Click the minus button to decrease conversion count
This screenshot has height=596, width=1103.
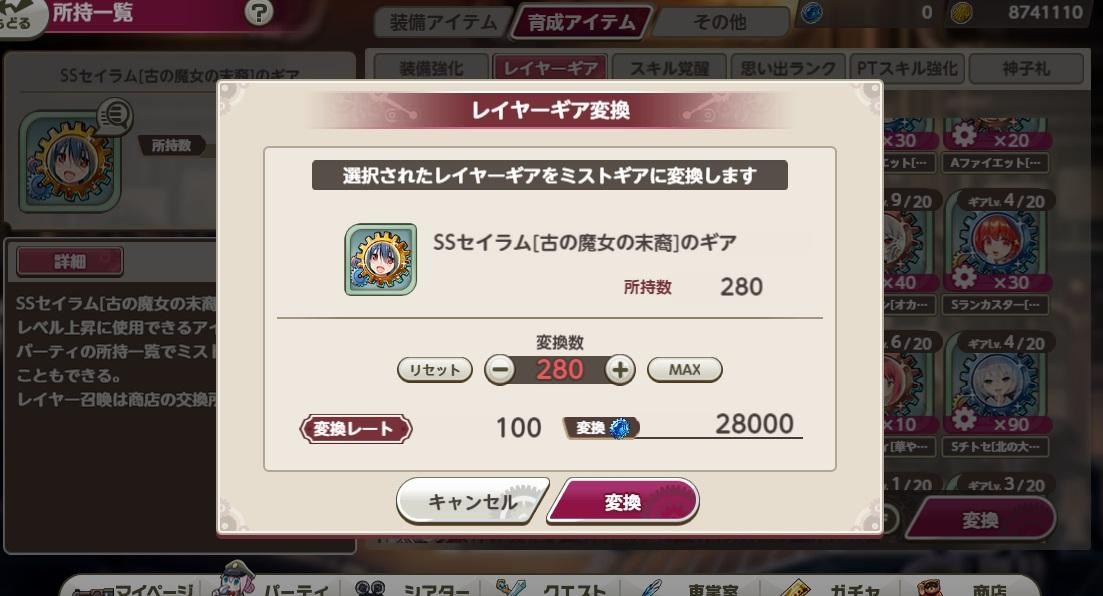coord(499,370)
